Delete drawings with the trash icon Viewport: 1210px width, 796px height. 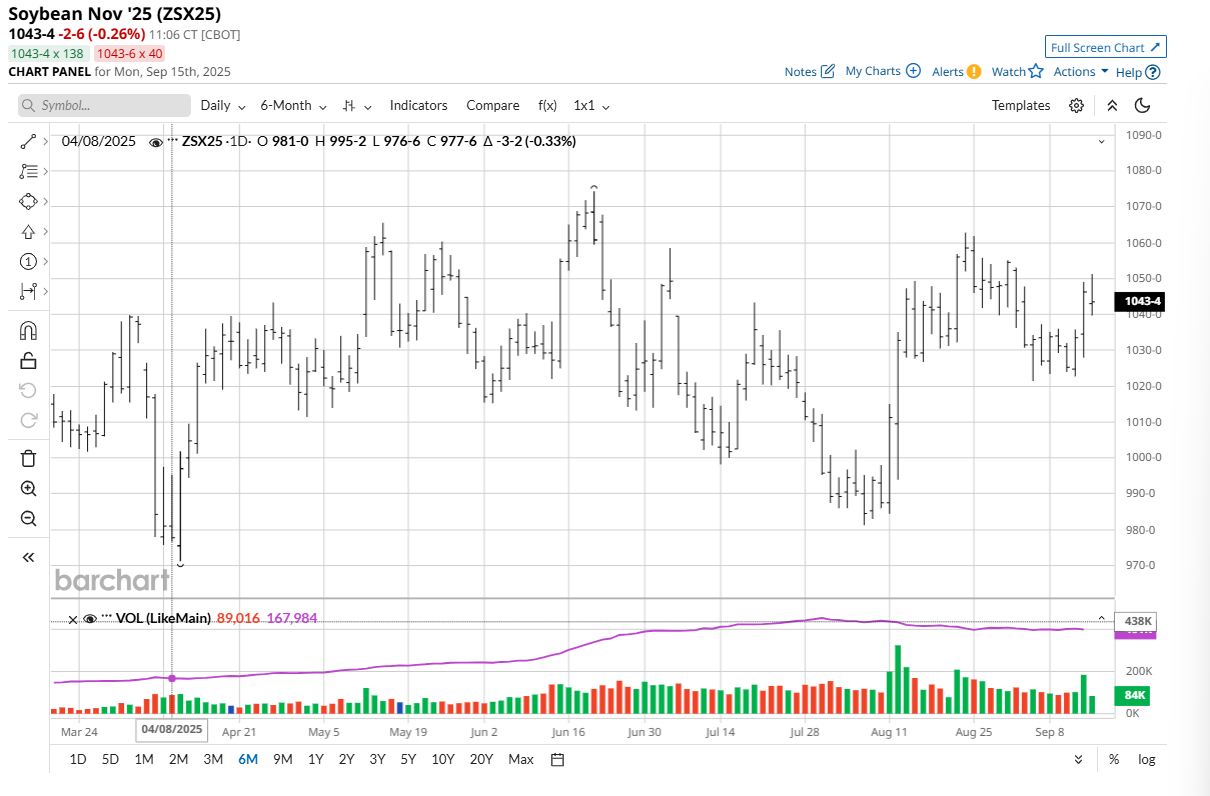pyautogui.click(x=28, y=459)
